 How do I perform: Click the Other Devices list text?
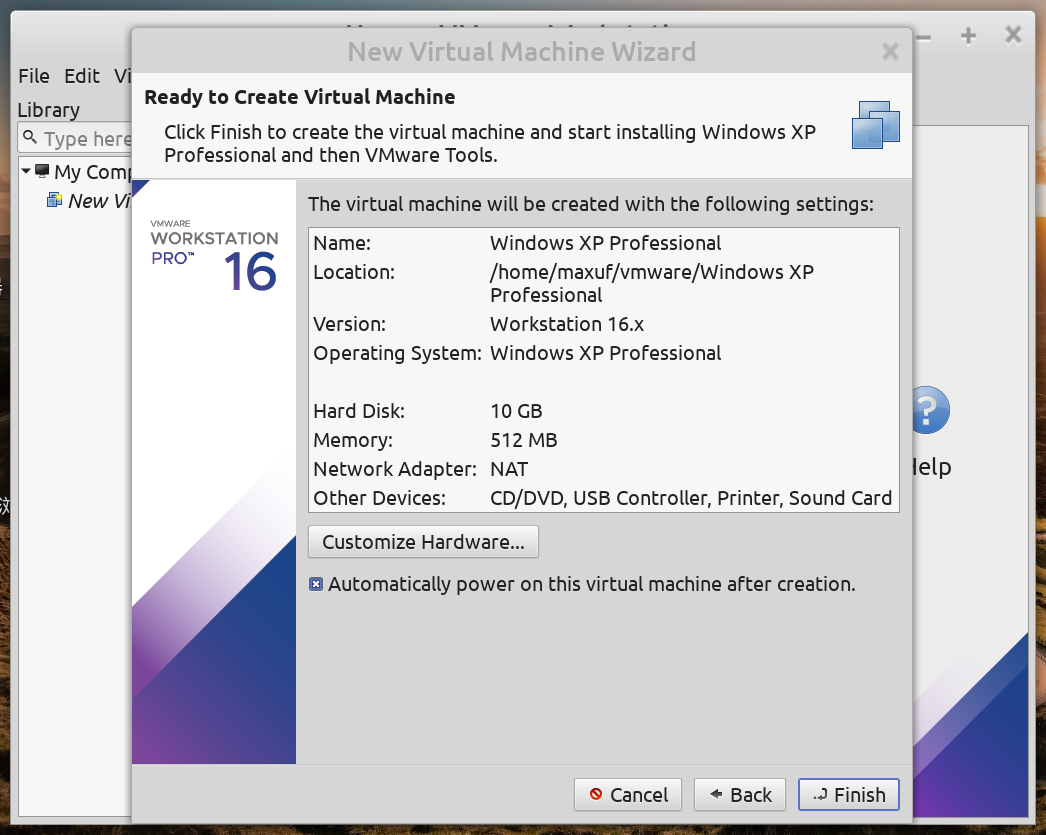(x=691, y=498)
